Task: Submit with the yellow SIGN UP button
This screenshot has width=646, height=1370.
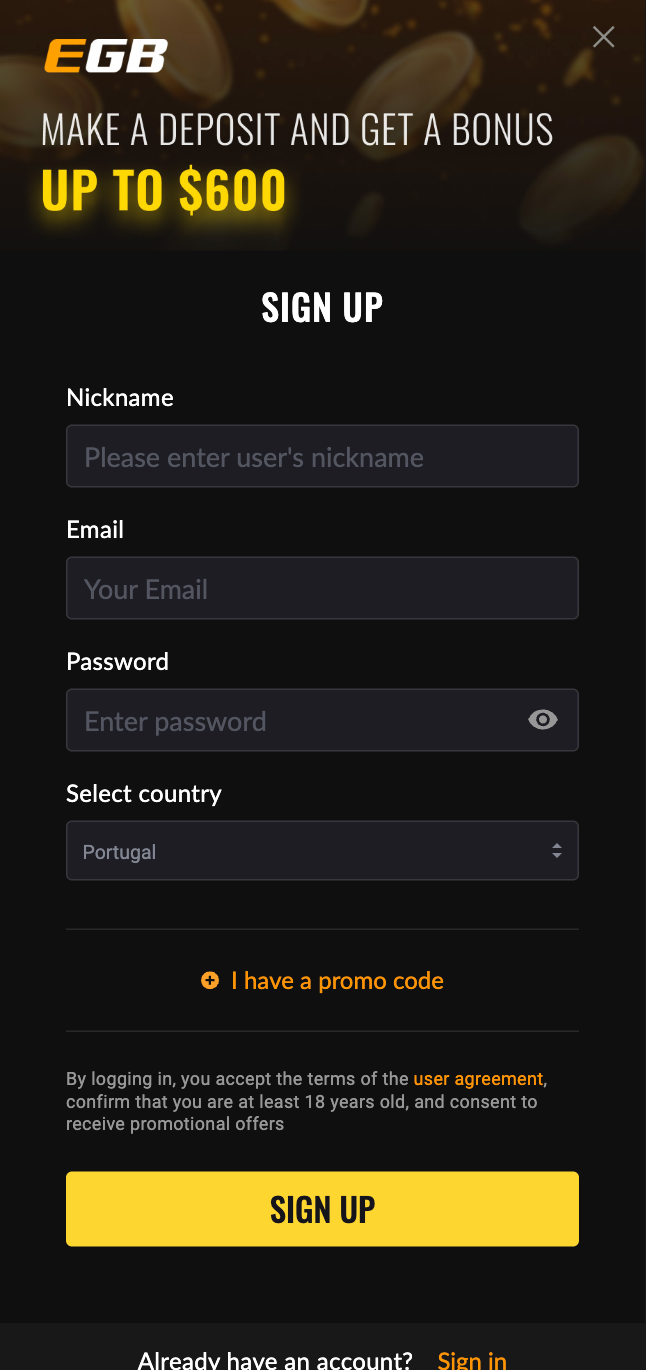Action: [x=322, y=1209]
